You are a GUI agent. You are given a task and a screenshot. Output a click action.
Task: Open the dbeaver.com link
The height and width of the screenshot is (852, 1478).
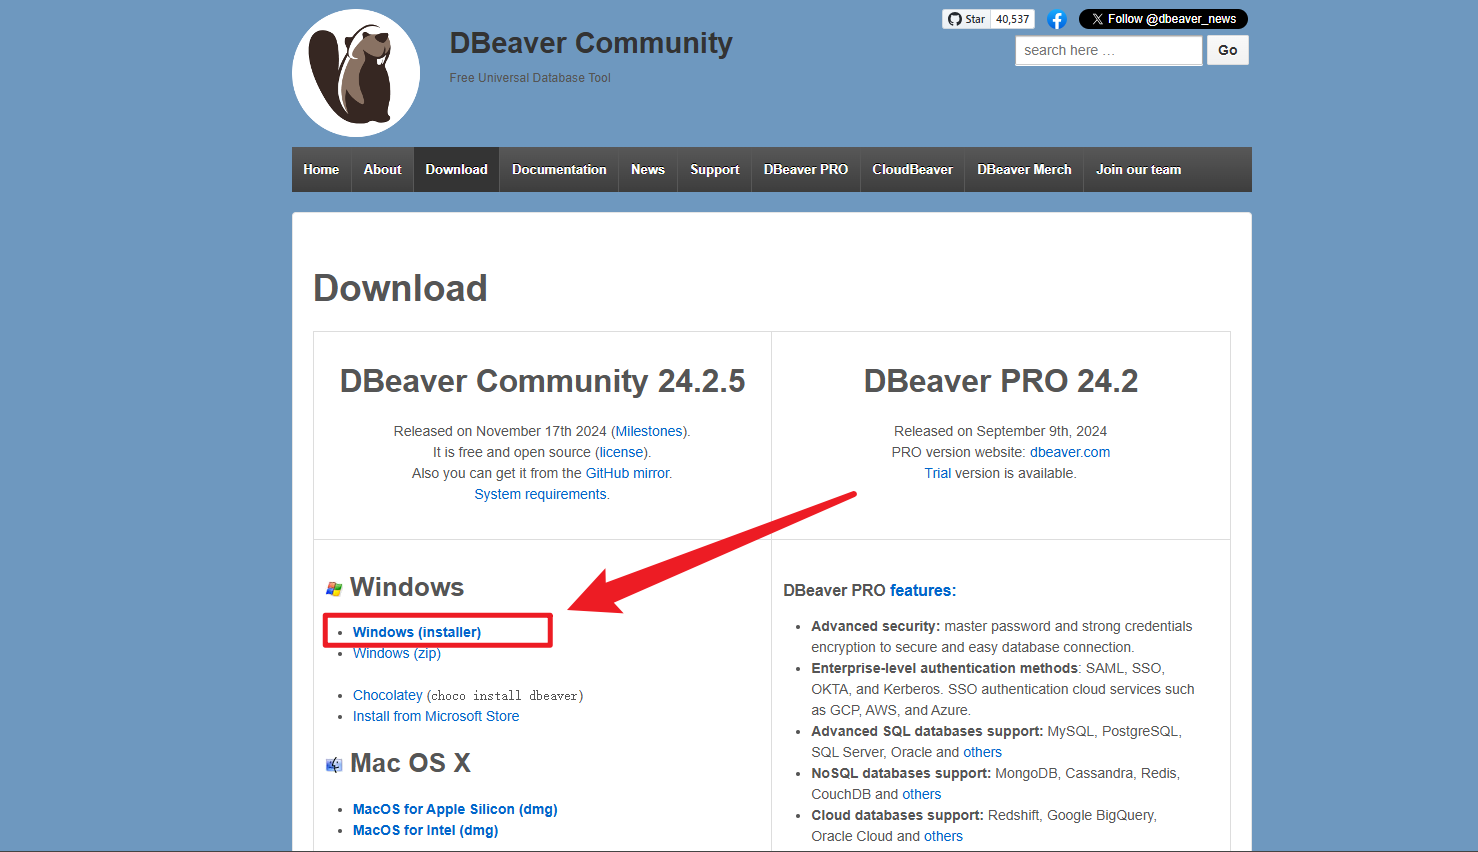(1070, 452)
